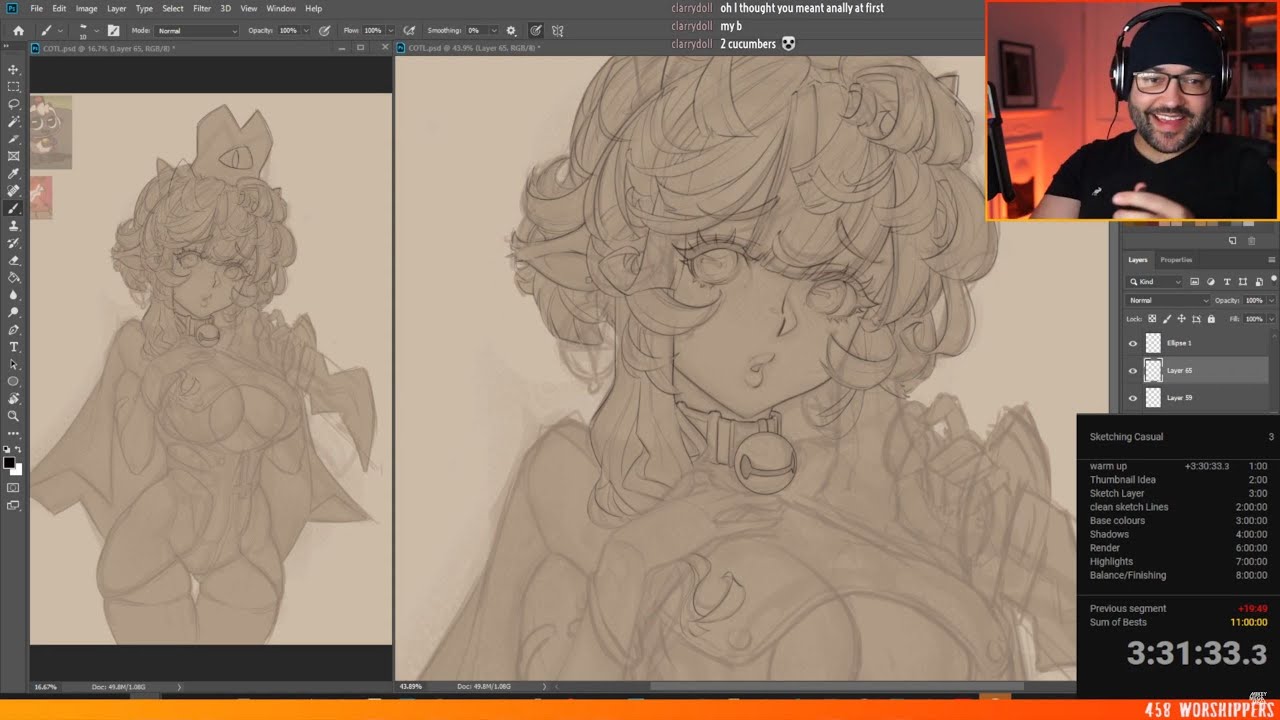Screen dimensions: 1280x720
Task: Toggle layer filtering on/off switch
Action: [x=1272, y=282]
